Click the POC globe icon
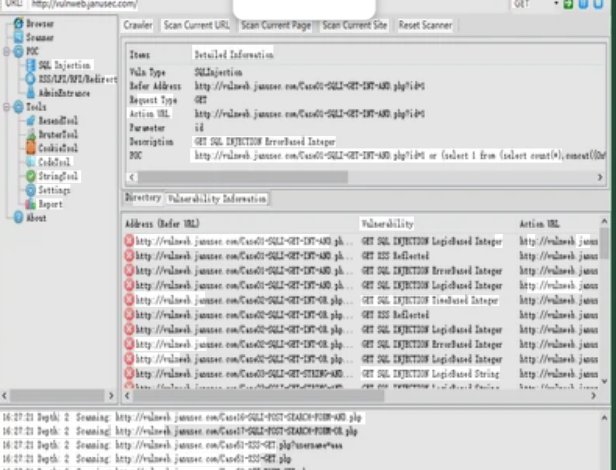Viewport: 616px width, 470px height. [x=18, y=51]
